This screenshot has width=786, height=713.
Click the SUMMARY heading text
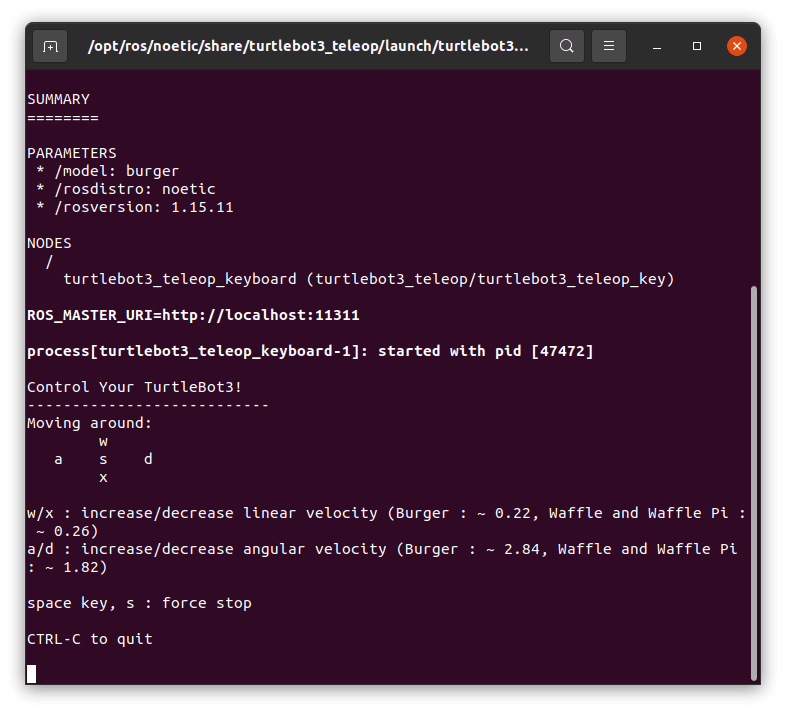point(58,99)
